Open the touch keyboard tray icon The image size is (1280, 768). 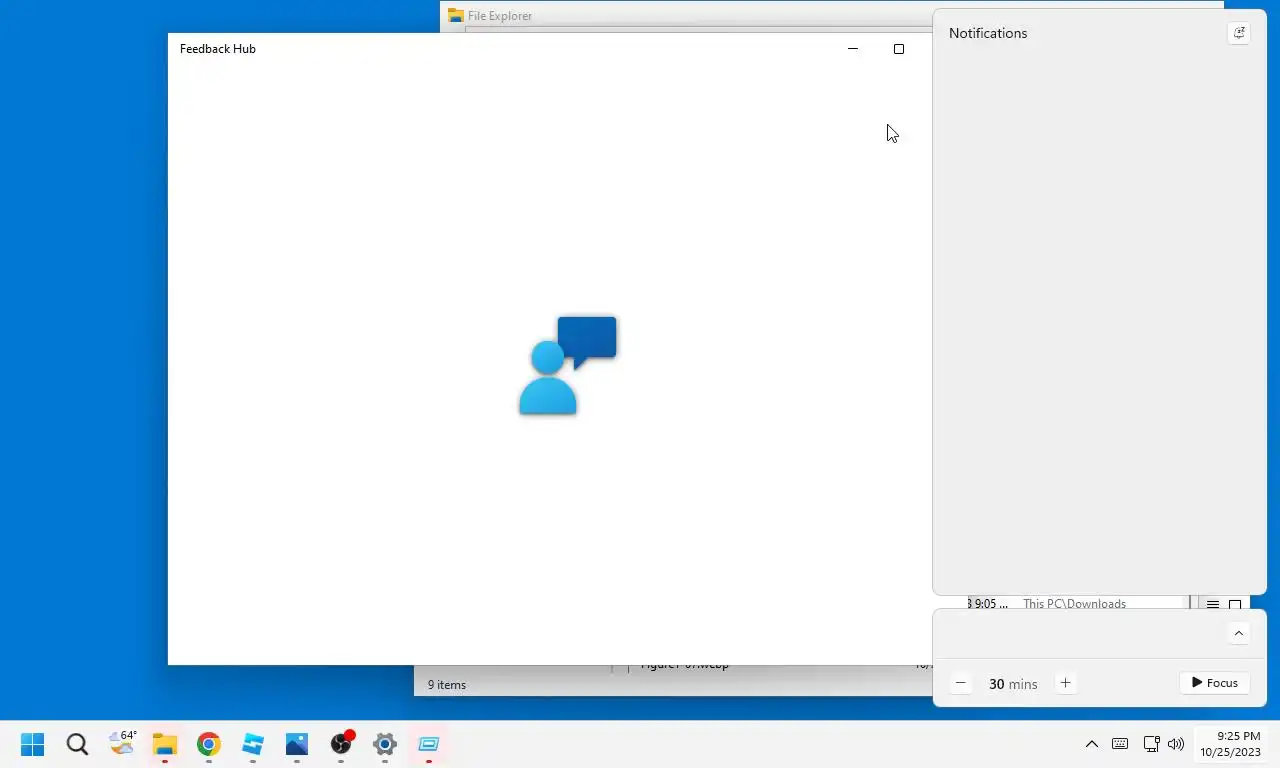click(x=1120, y=744)
